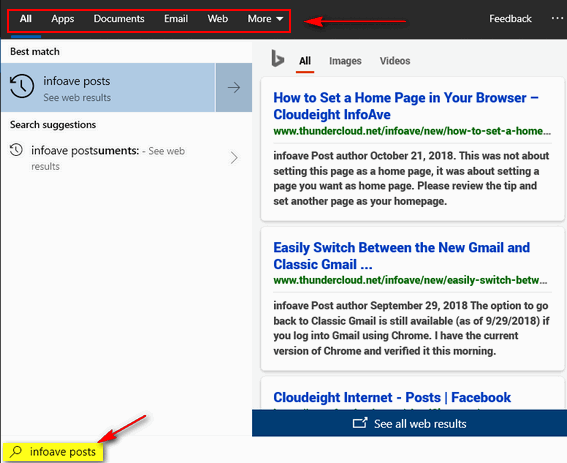
Task: Click the history icon for infoave postsuments suggestion
Action: (16, 150)
